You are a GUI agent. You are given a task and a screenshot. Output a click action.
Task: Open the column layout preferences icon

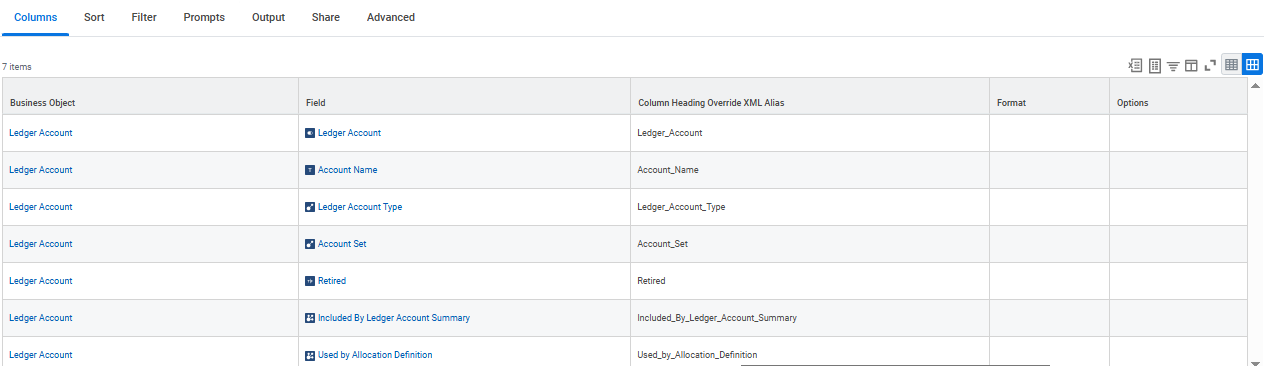[x=1191, y=65]
